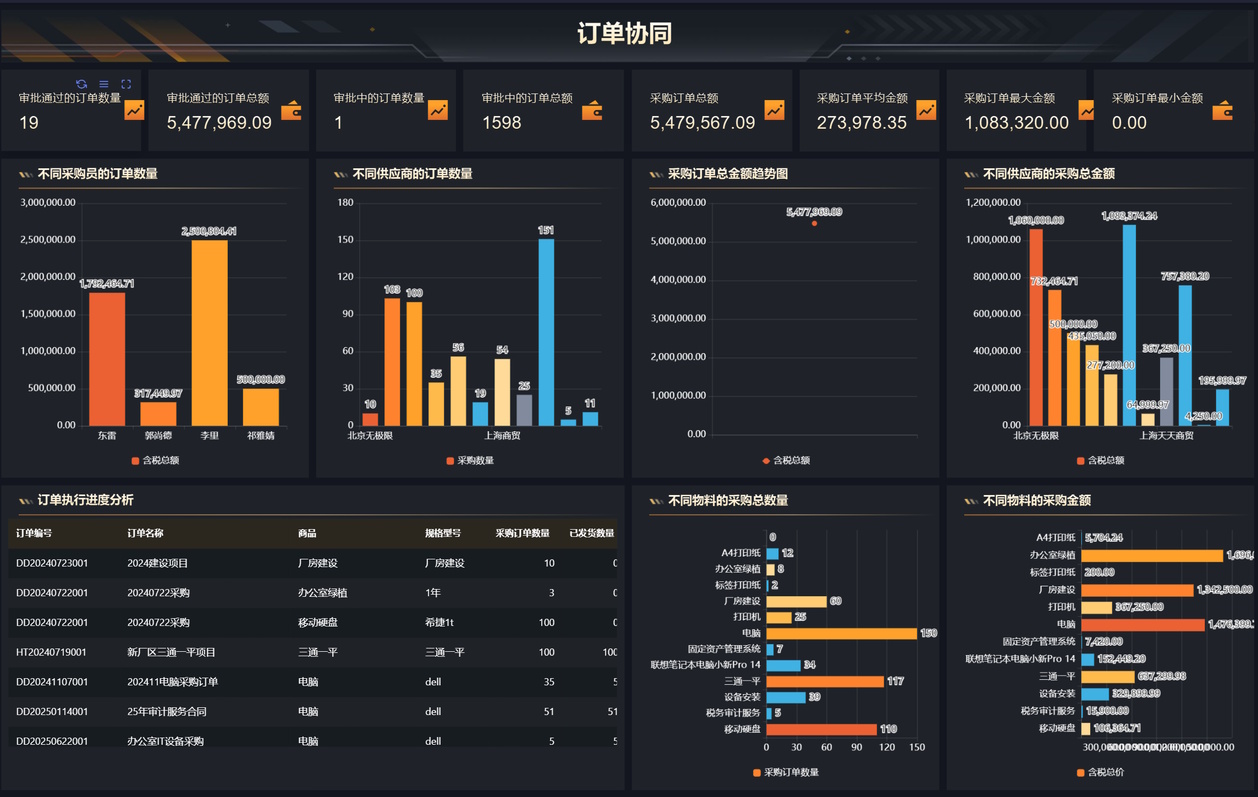Viewport: 1258px width, 797px height.
Task: Click the trend icon on 采购订单平均金额 card
Action: tap(926, 110)
